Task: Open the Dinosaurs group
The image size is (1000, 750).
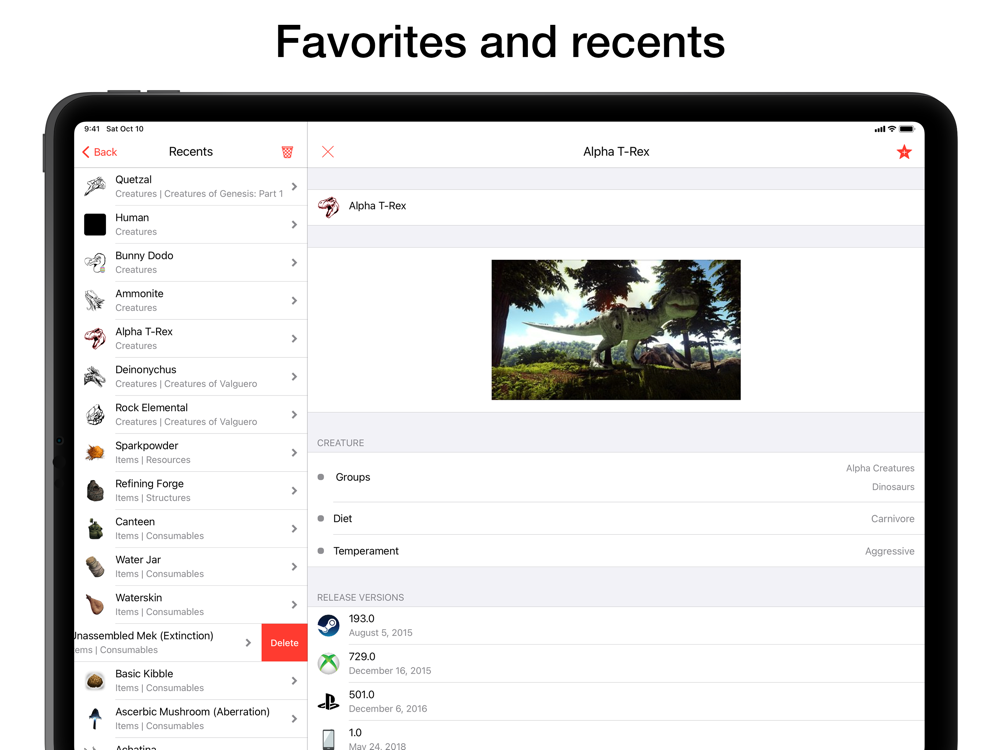Action: coord(893,487)
